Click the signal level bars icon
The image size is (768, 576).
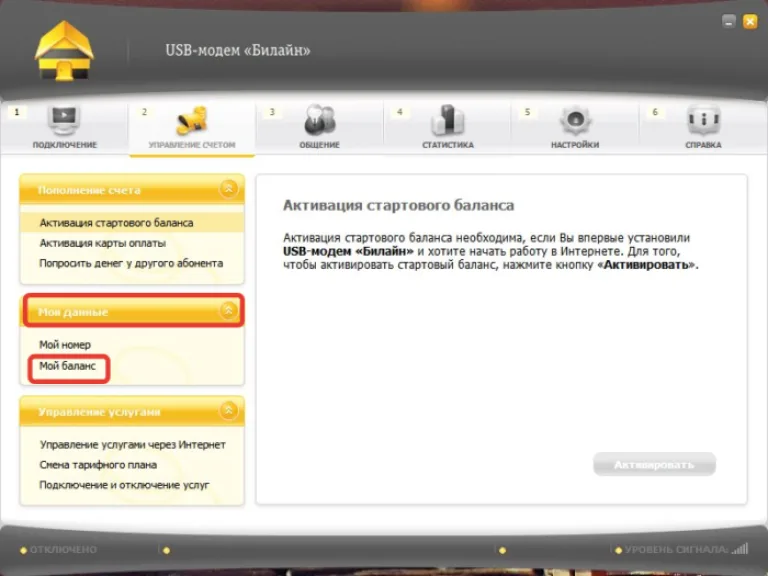[741, 549]
